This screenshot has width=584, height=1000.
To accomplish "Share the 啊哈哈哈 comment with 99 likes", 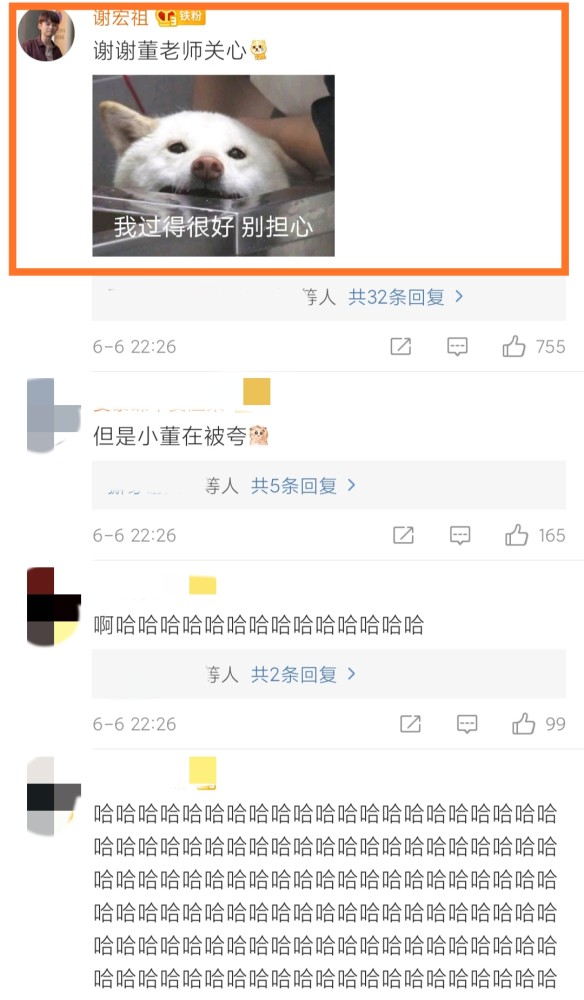I will click(x=410, y=724).
